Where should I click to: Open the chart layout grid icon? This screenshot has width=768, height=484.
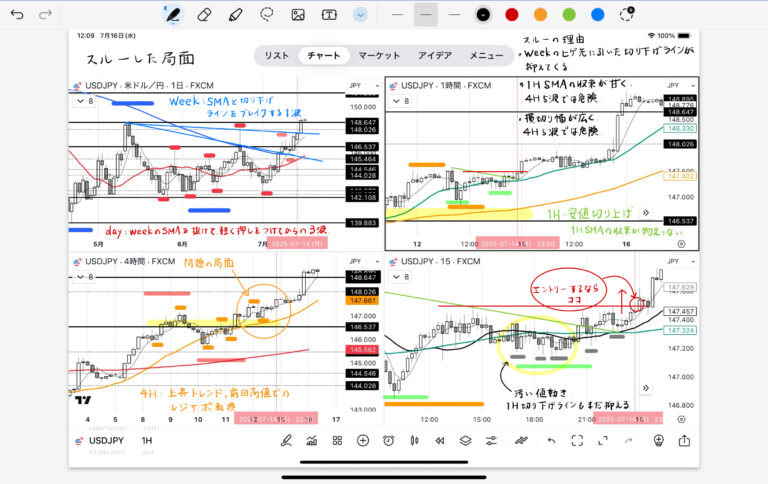point(337,440)
